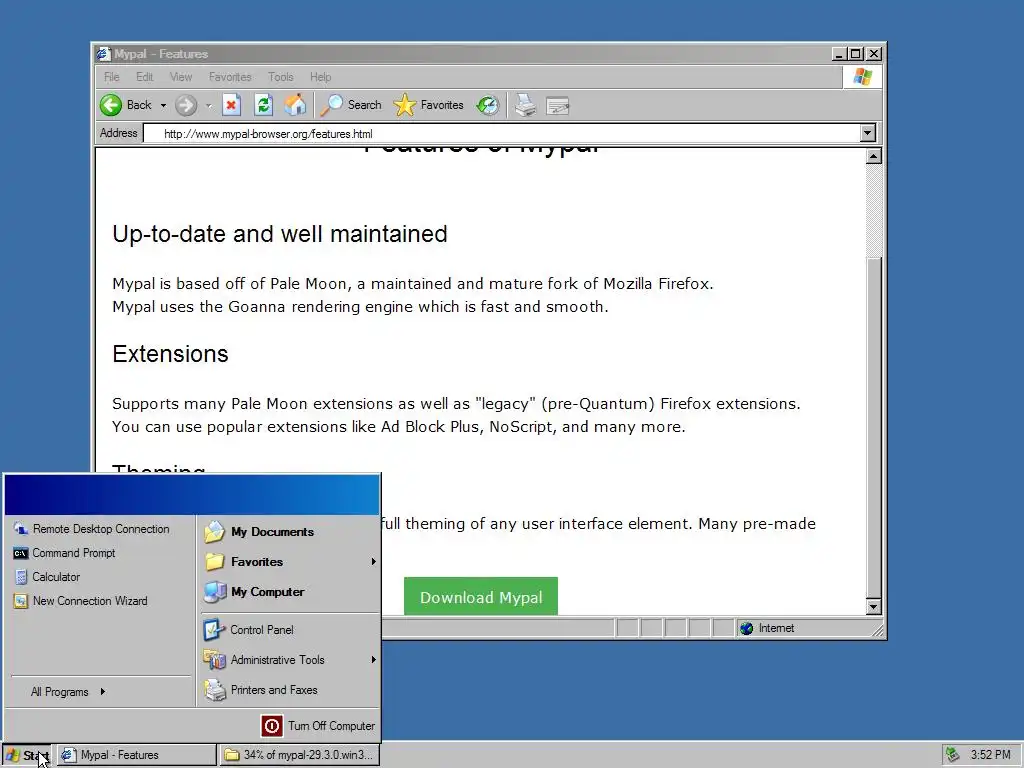Open History icon in toolbar
Screen dimensions: 1024x768
(487, 105)
